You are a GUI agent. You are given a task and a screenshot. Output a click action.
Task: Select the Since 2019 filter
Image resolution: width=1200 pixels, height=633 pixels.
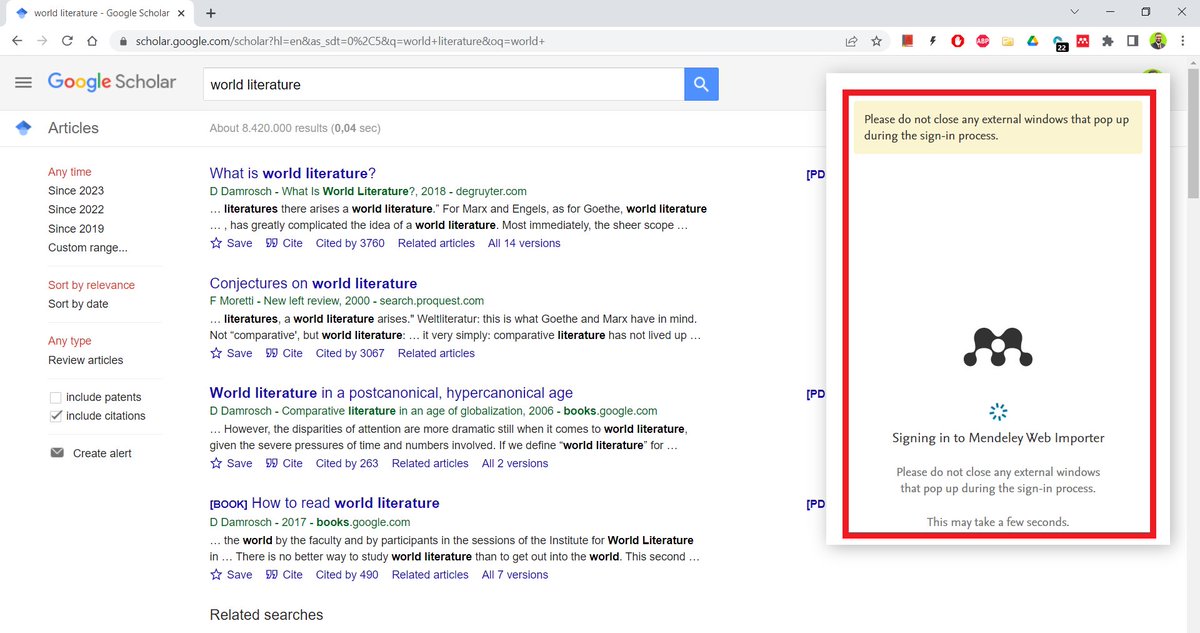click(x=76, y=228)
